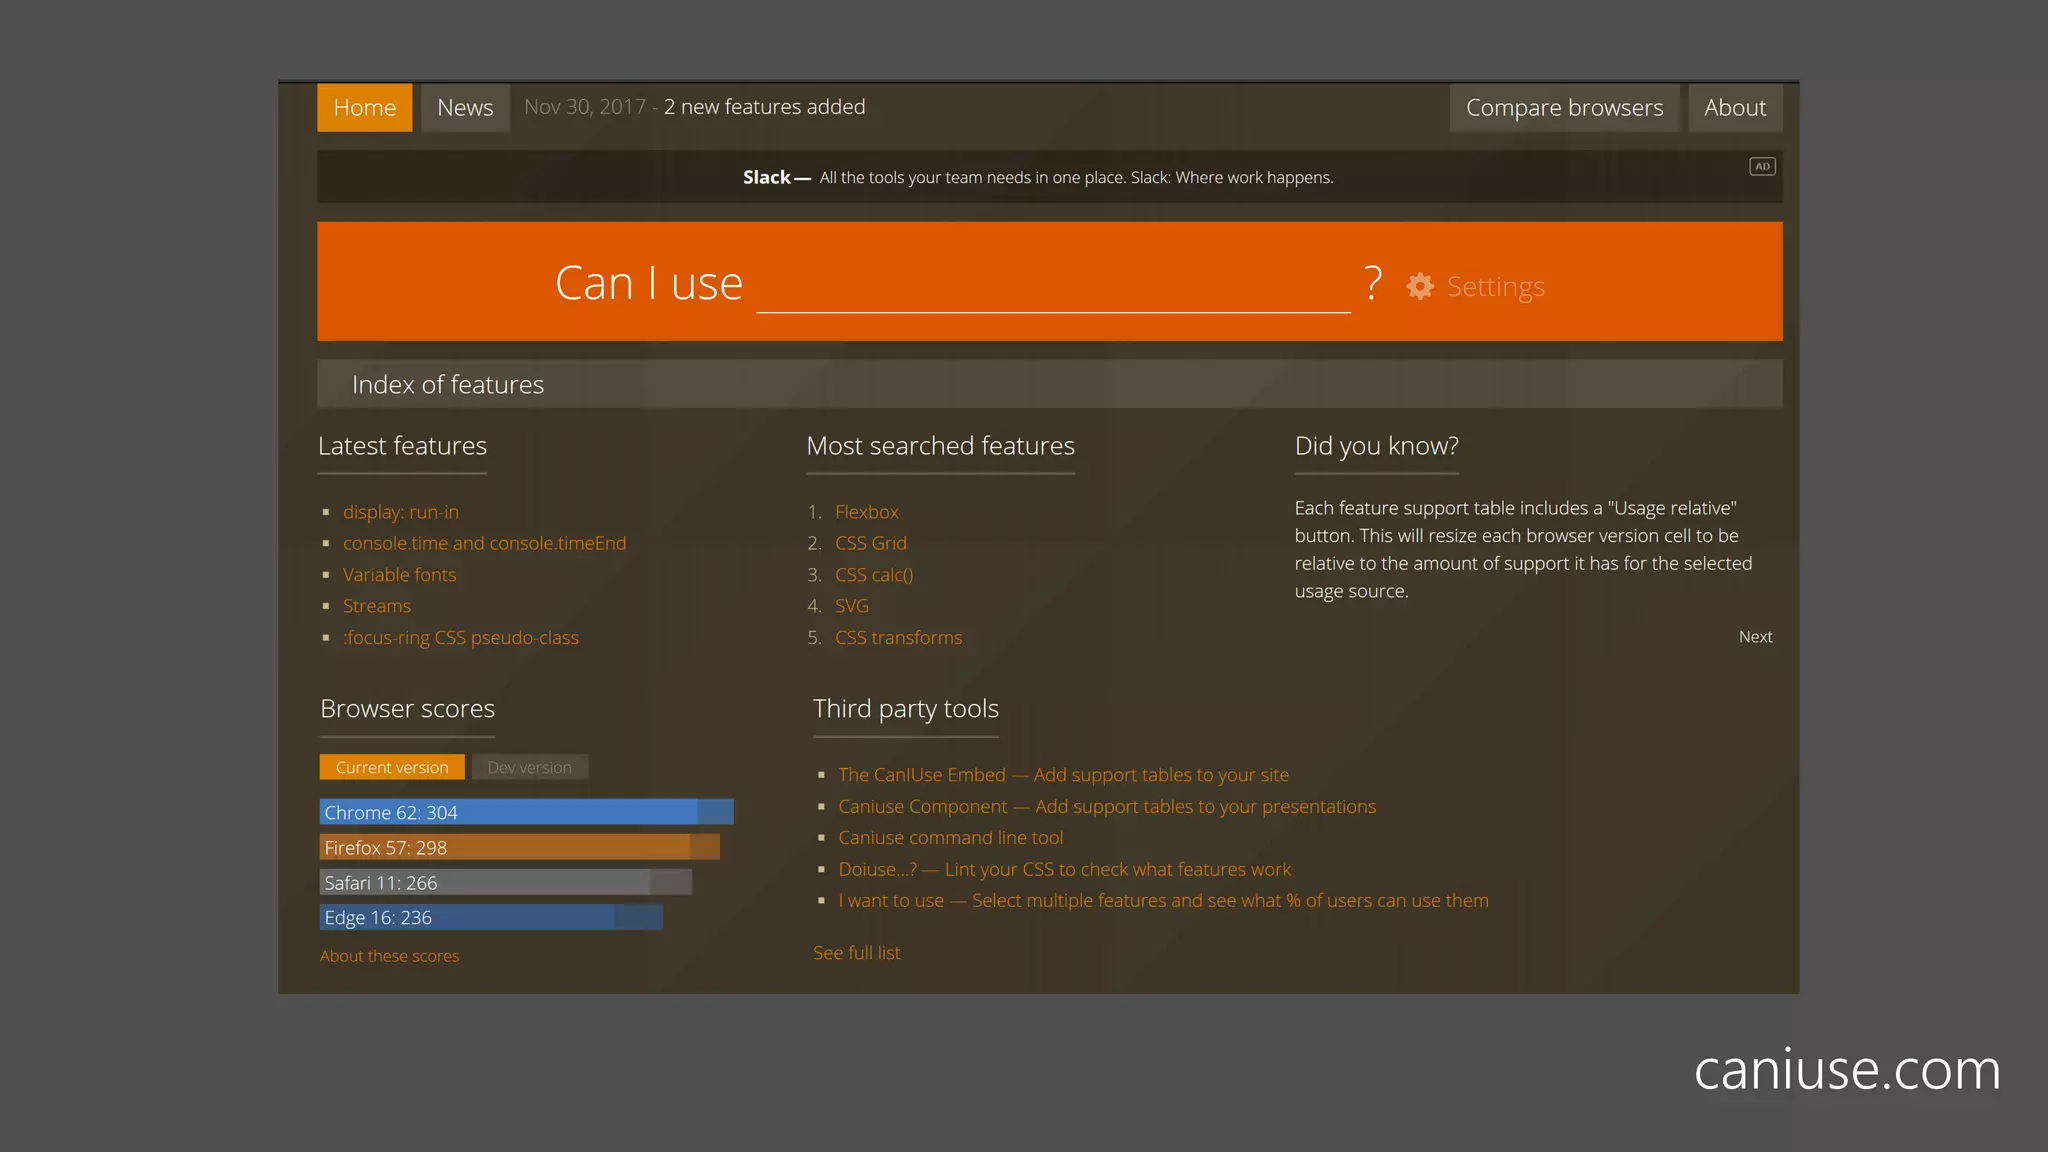
Task: Expand the Index of features bar
Action: coord(1049,384)
